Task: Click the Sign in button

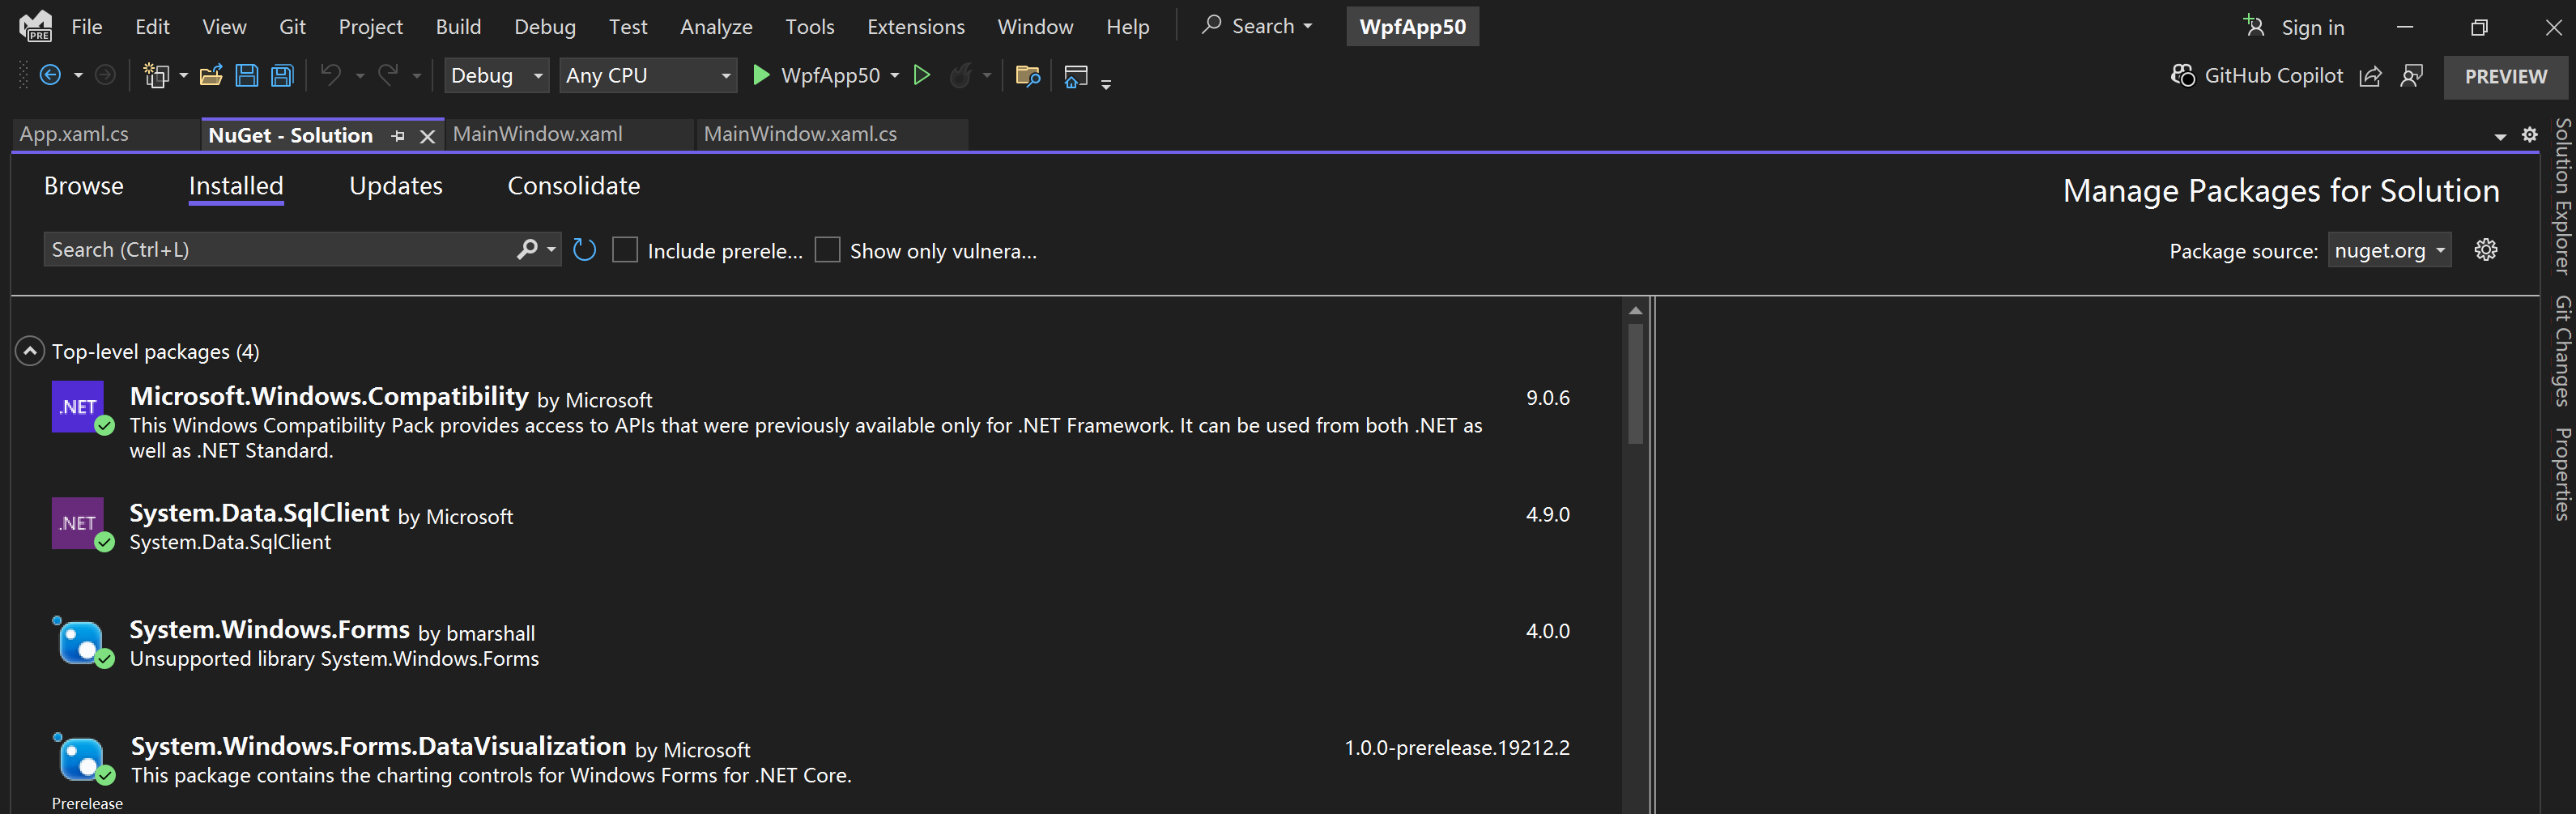Action: click(x=2294, y=27)
